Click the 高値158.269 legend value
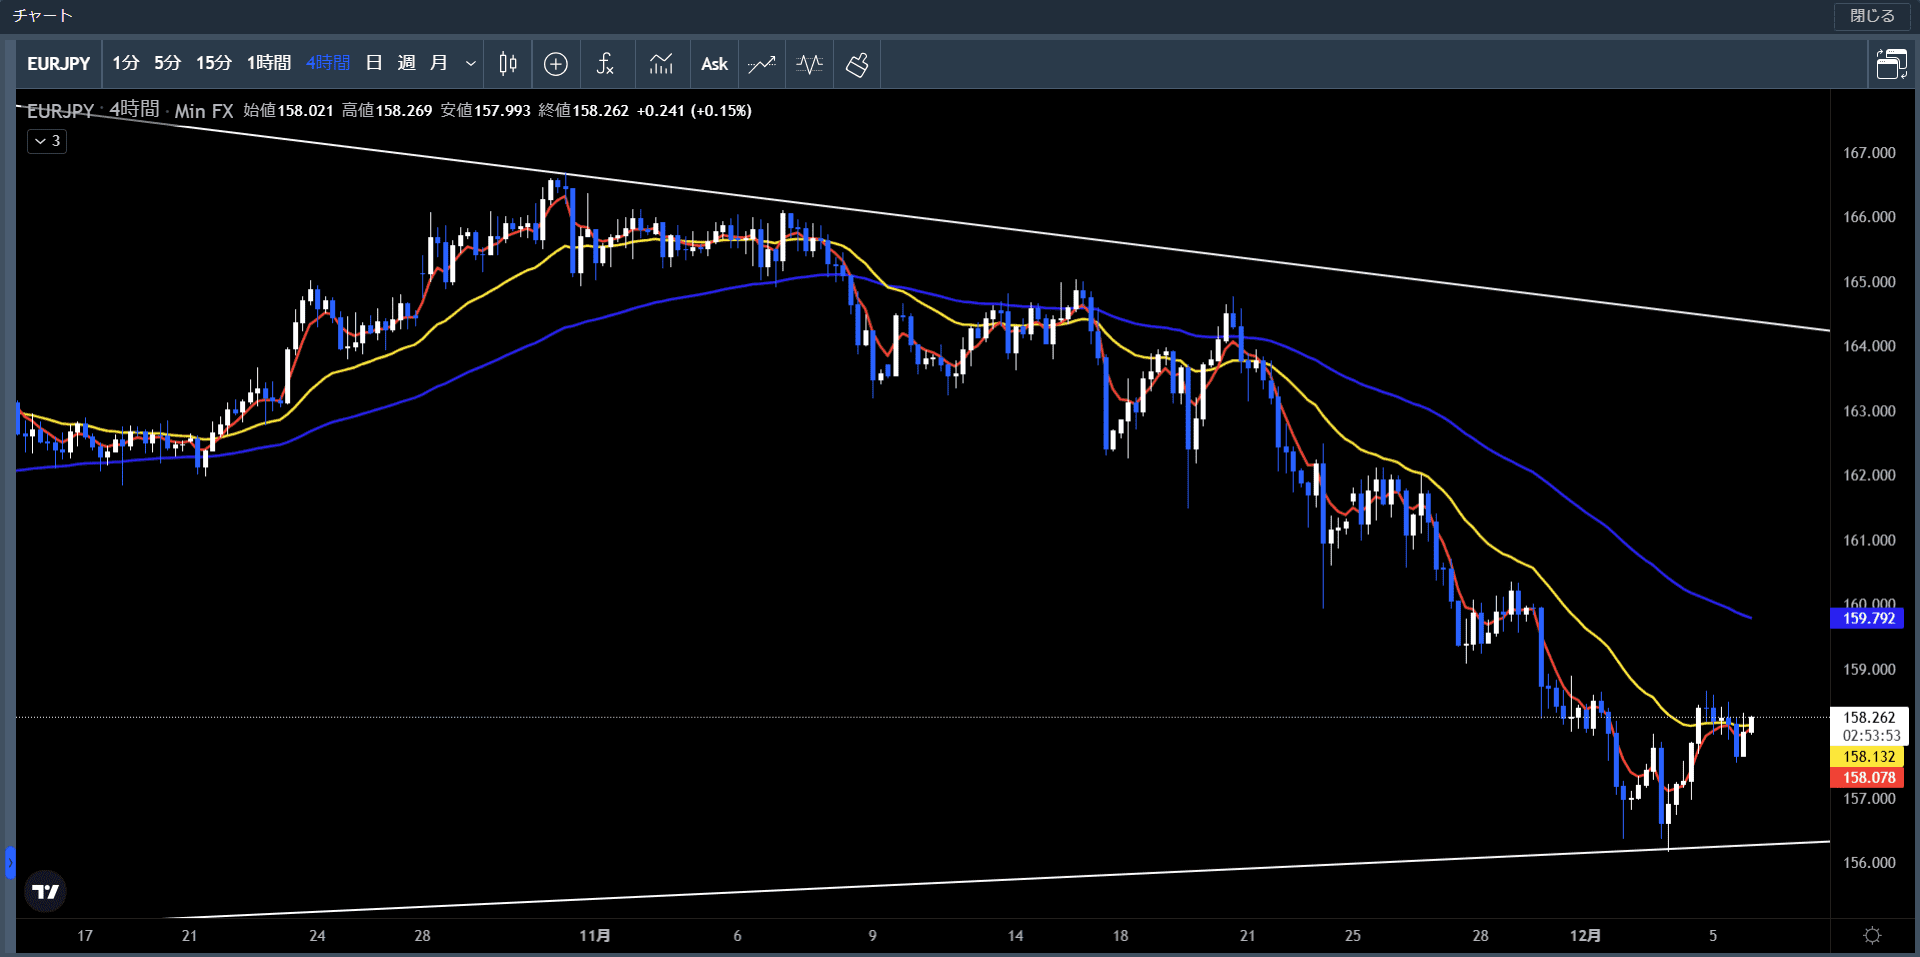The image size is (1920, 957). pos(387,110)
